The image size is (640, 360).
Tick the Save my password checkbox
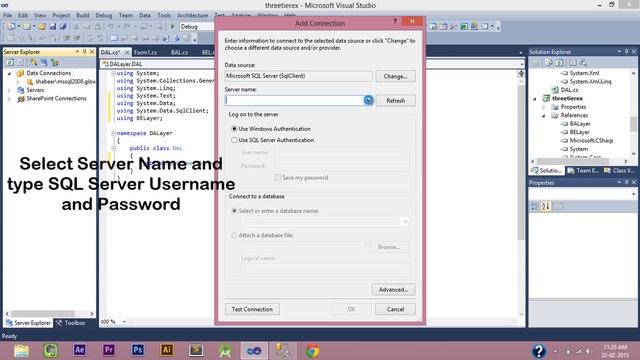[x=278, y=178]
